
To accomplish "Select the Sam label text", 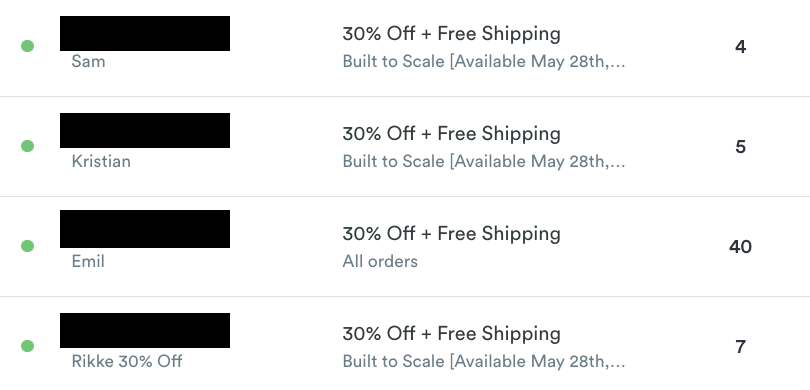I will (88, 61).
